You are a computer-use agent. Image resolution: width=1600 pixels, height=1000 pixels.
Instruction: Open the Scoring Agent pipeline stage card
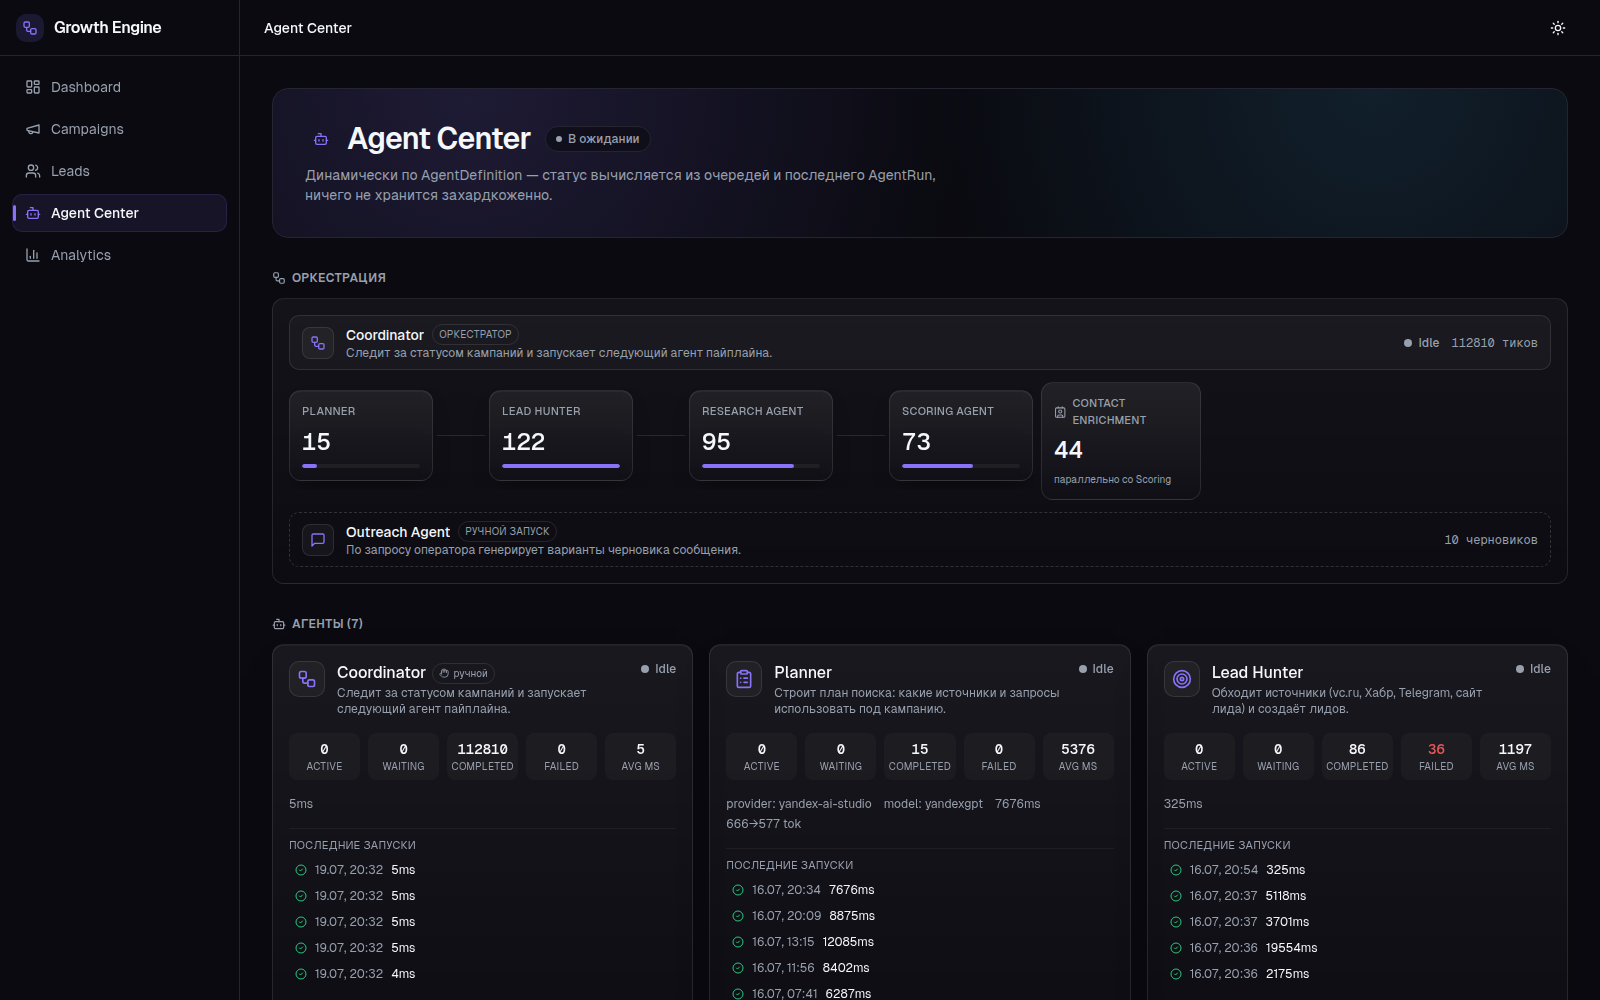(961, 436)
